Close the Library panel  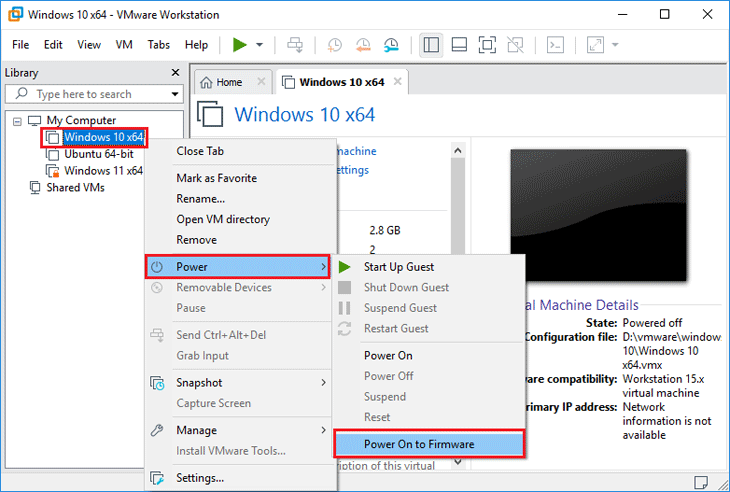click(x=175, y=73)
